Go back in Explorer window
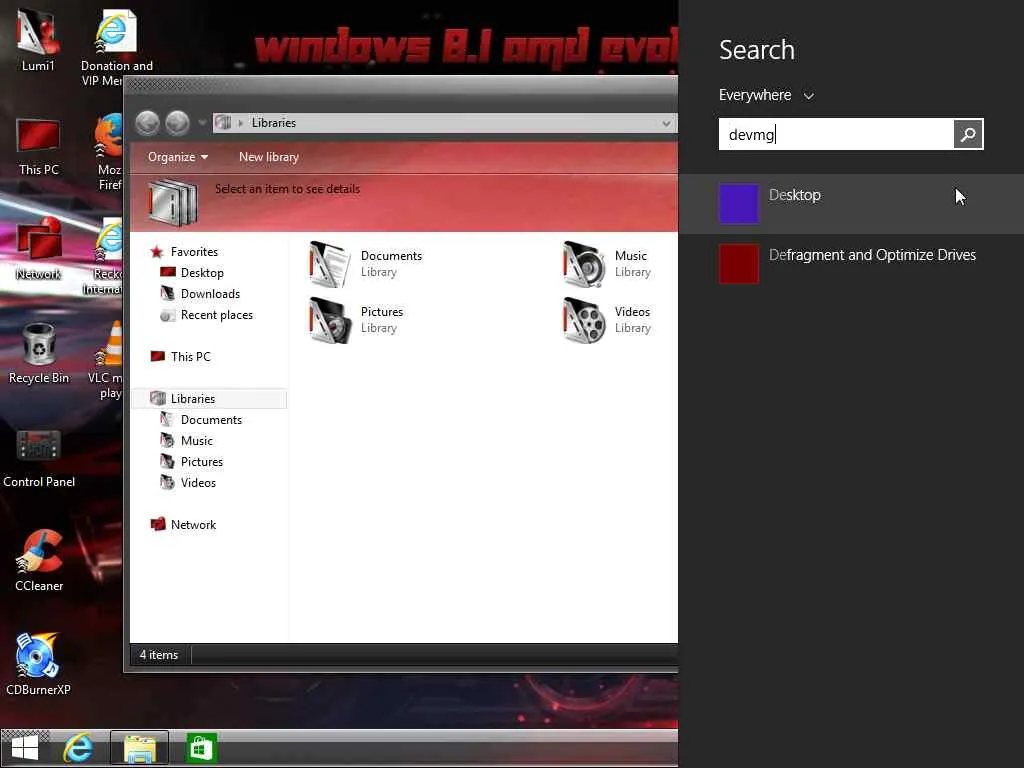1024x768 pixels. 148,123
